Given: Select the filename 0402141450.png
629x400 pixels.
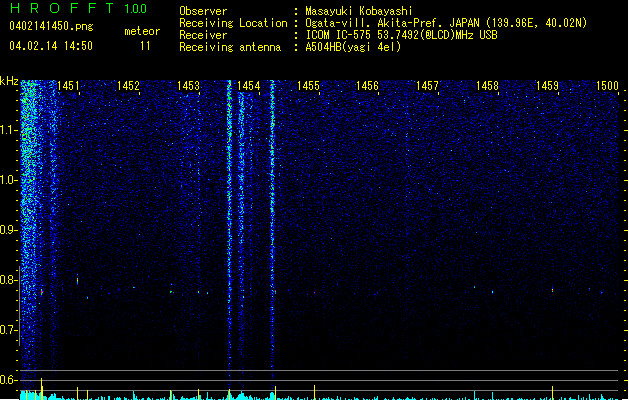Looking at the screenshot, I should [51, 26].
